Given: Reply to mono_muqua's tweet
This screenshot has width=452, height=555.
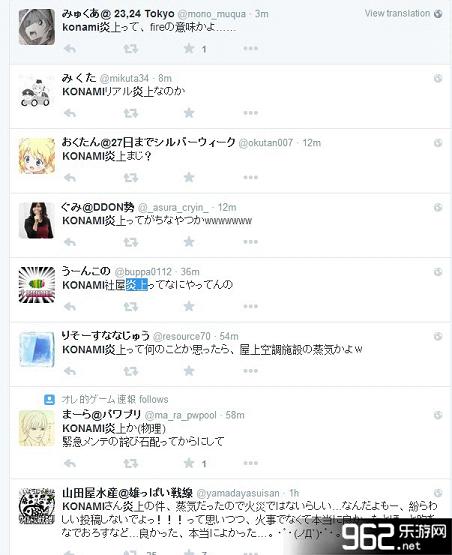Looking at the screenshot, I should pyautogui.click(x=70, y=49).
